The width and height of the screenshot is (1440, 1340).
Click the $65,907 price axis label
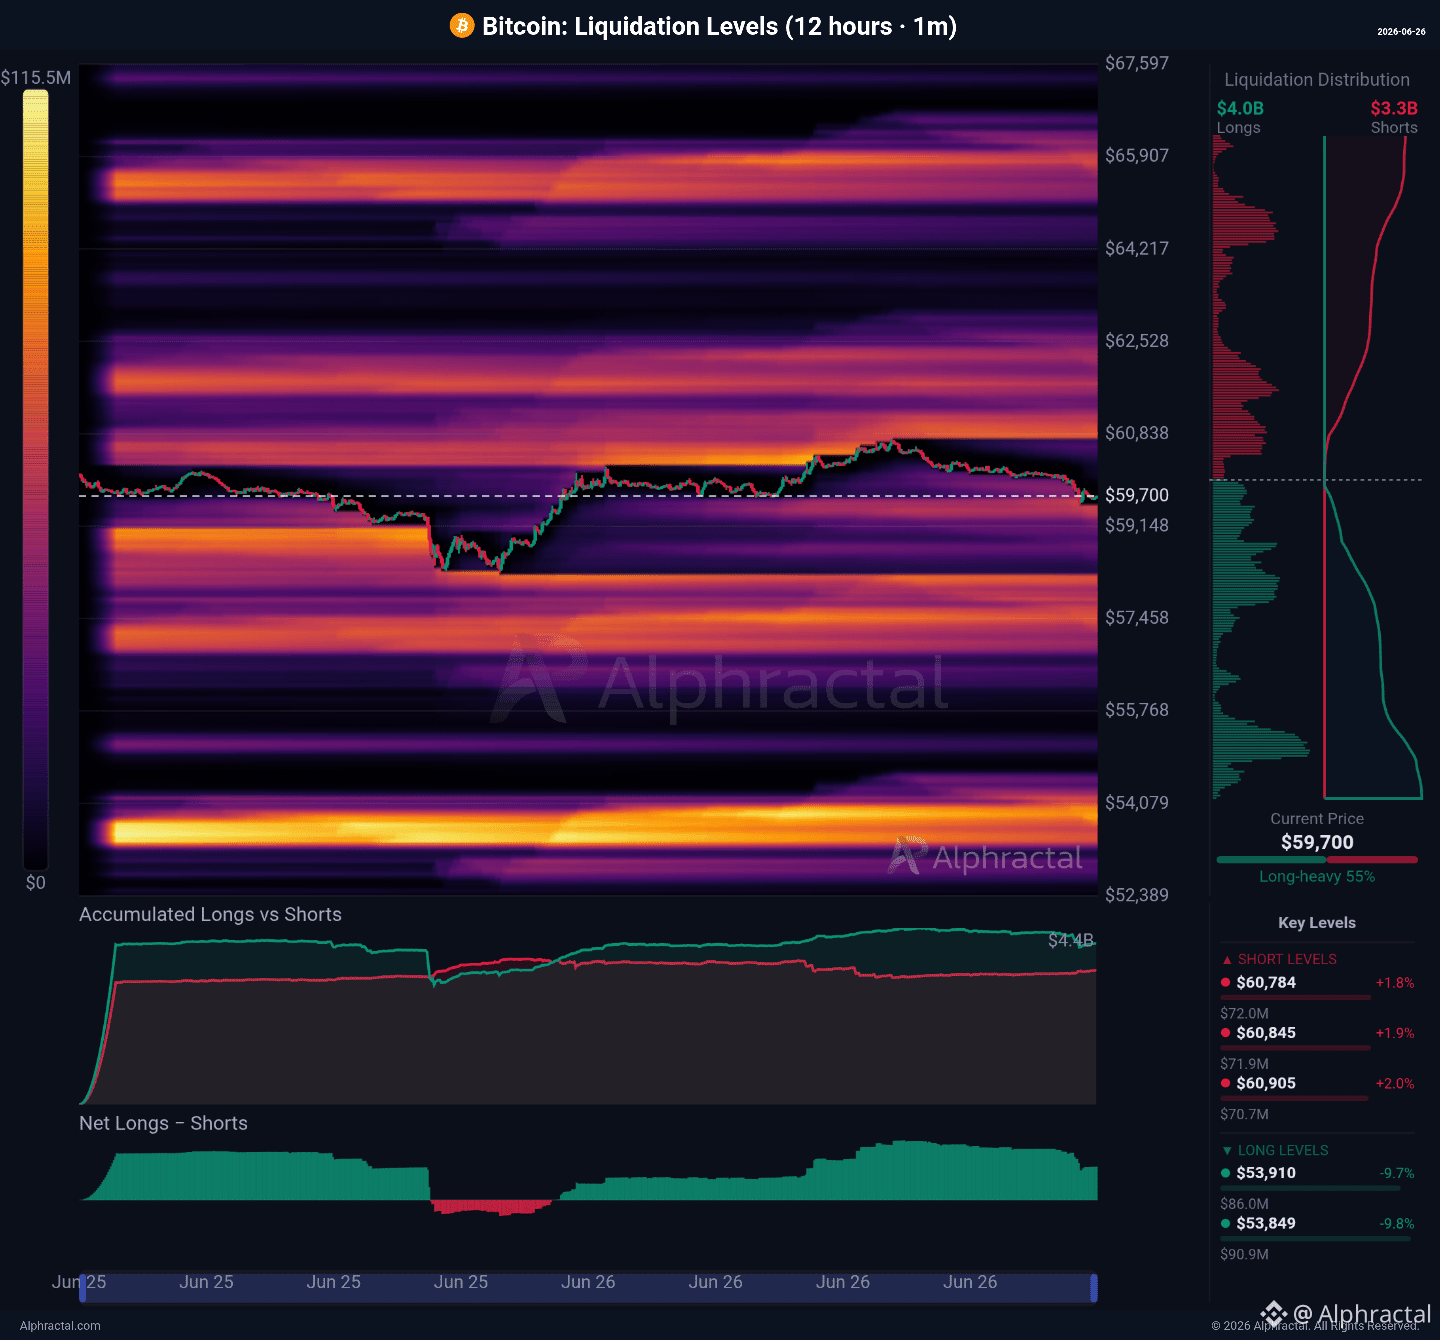(1137, 156)
